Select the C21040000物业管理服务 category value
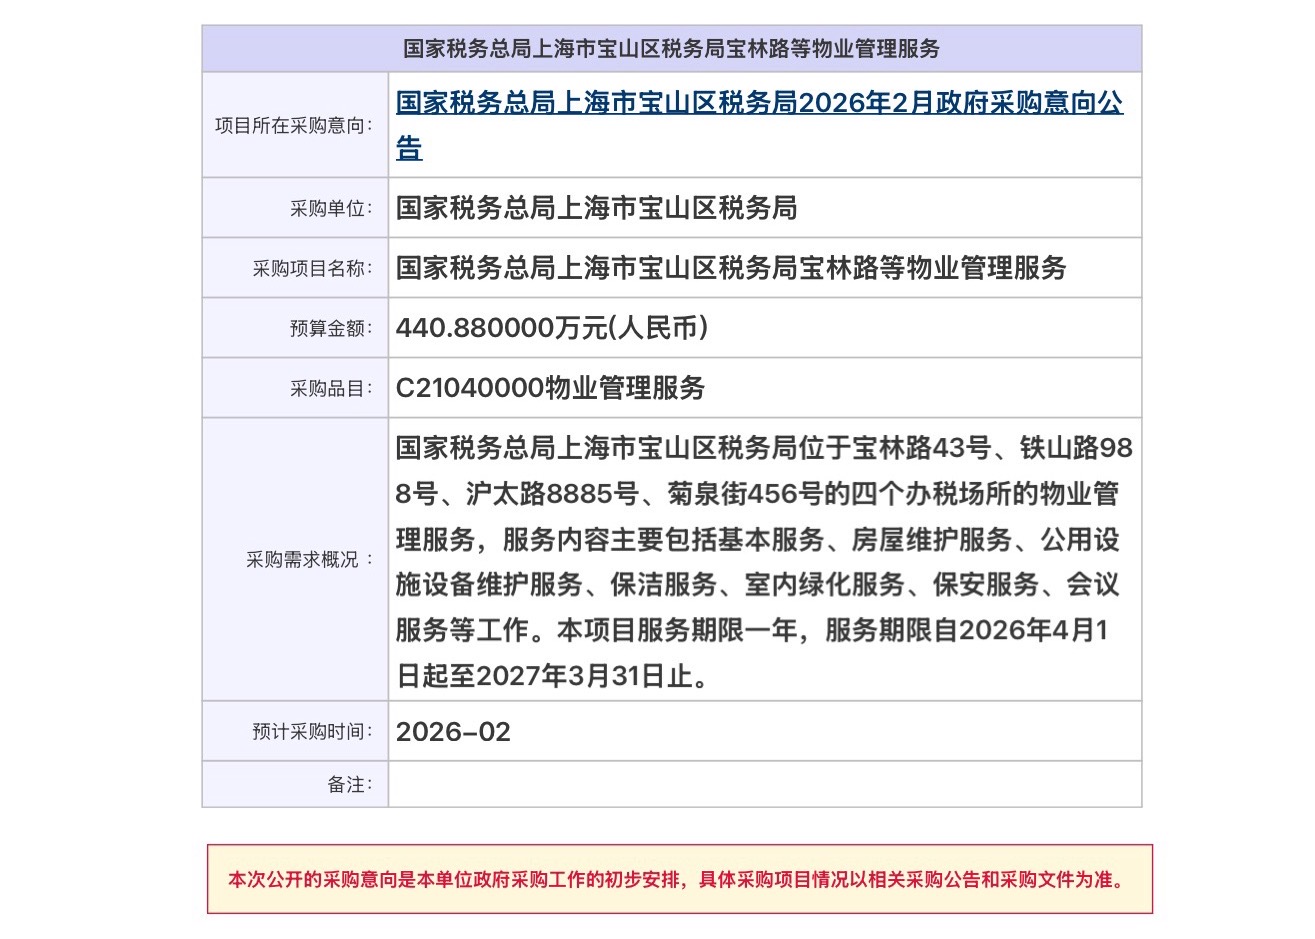 click(x=550, y=389)
